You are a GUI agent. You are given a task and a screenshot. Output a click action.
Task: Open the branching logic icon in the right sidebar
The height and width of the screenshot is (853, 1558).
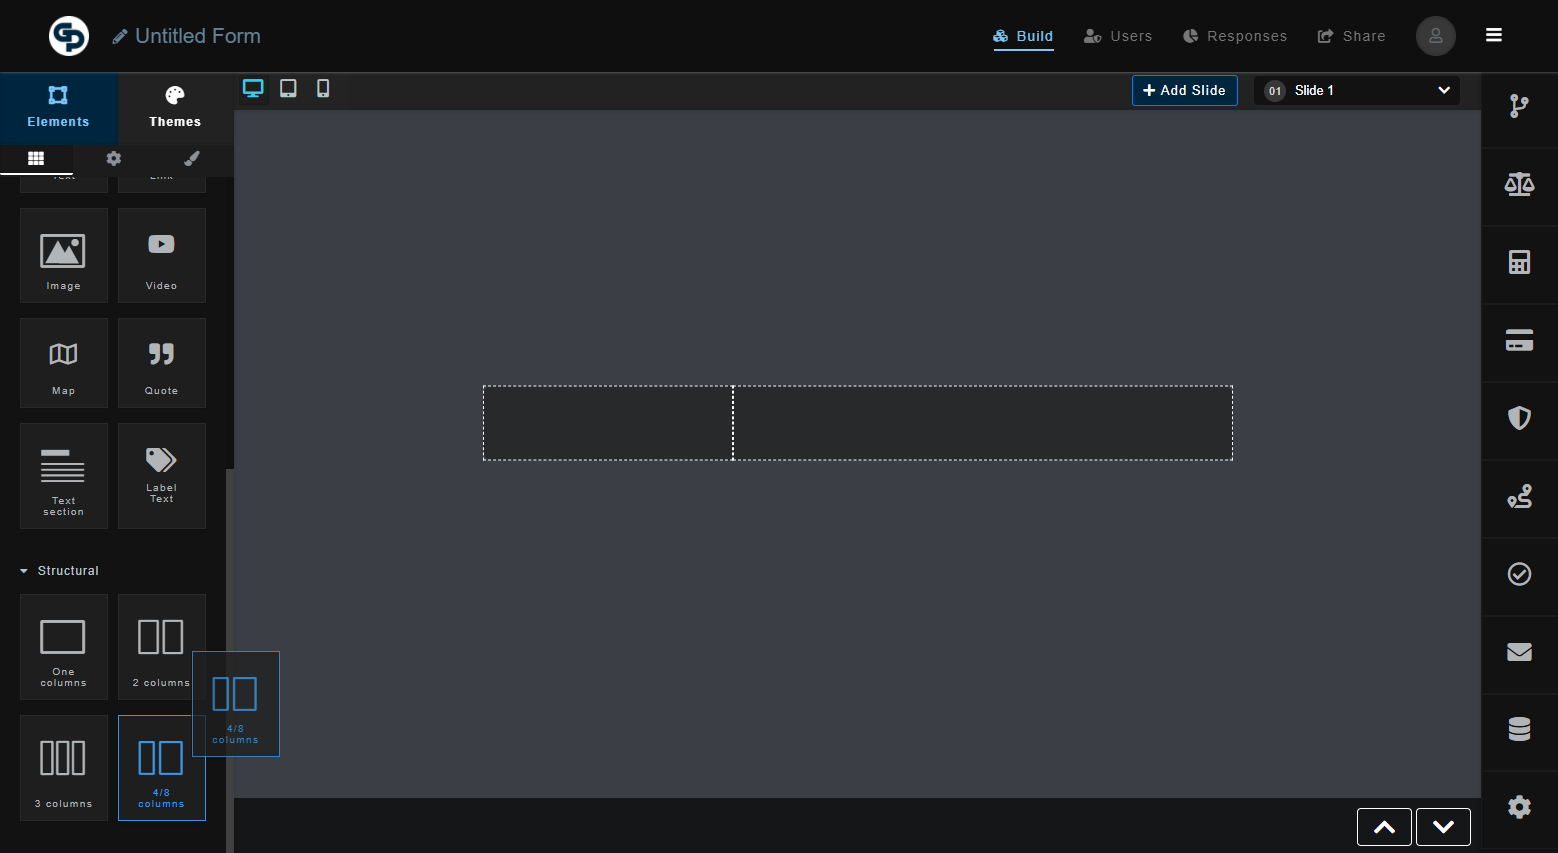point(1519,106)
